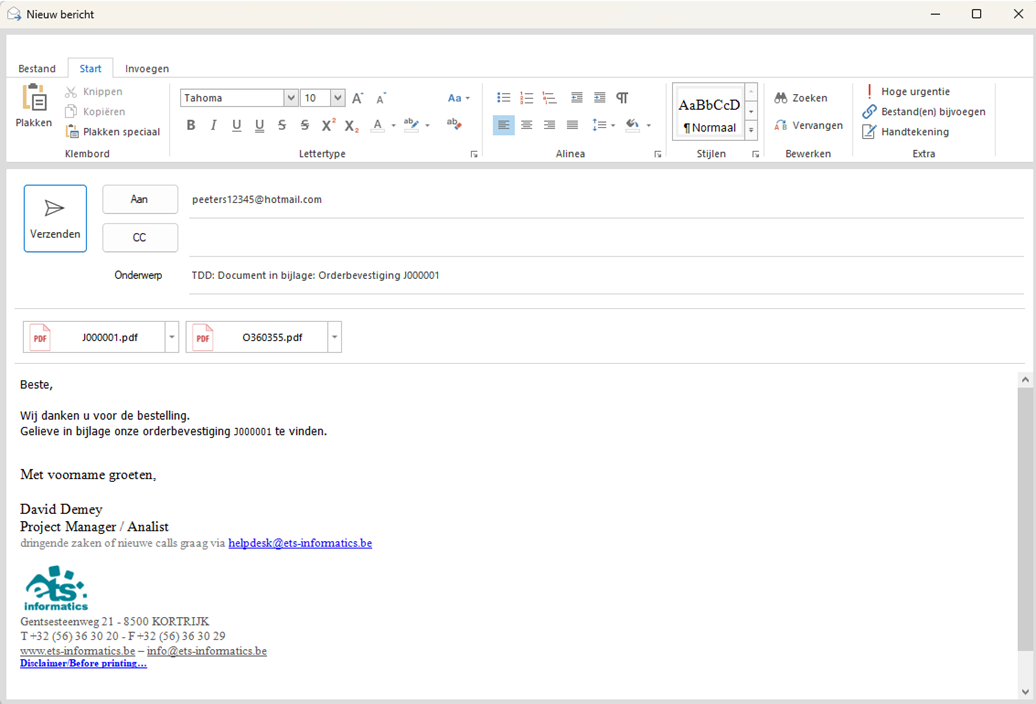Screen dimensions: 1036x704
Task: Apply superscript formatting
Action: coord(328,125)
